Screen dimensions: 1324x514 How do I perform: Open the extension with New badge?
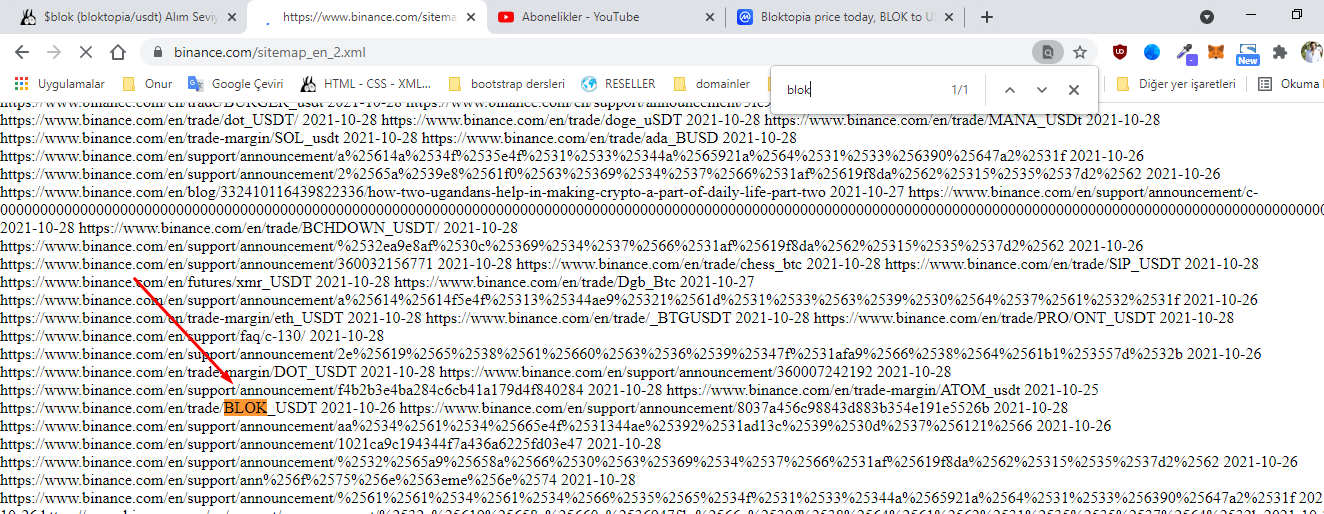1247,53
